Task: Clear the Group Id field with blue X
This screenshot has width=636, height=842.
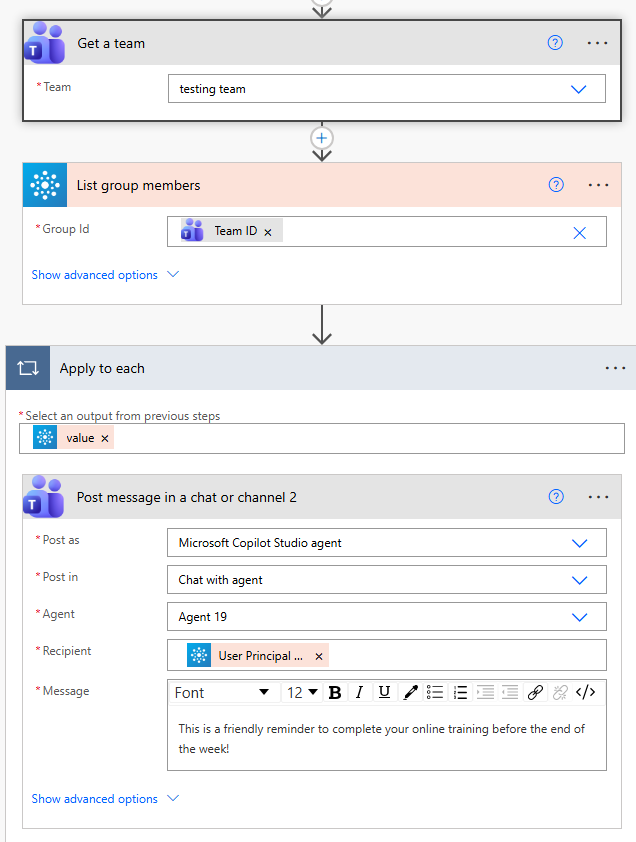Action: click(579, 233)
